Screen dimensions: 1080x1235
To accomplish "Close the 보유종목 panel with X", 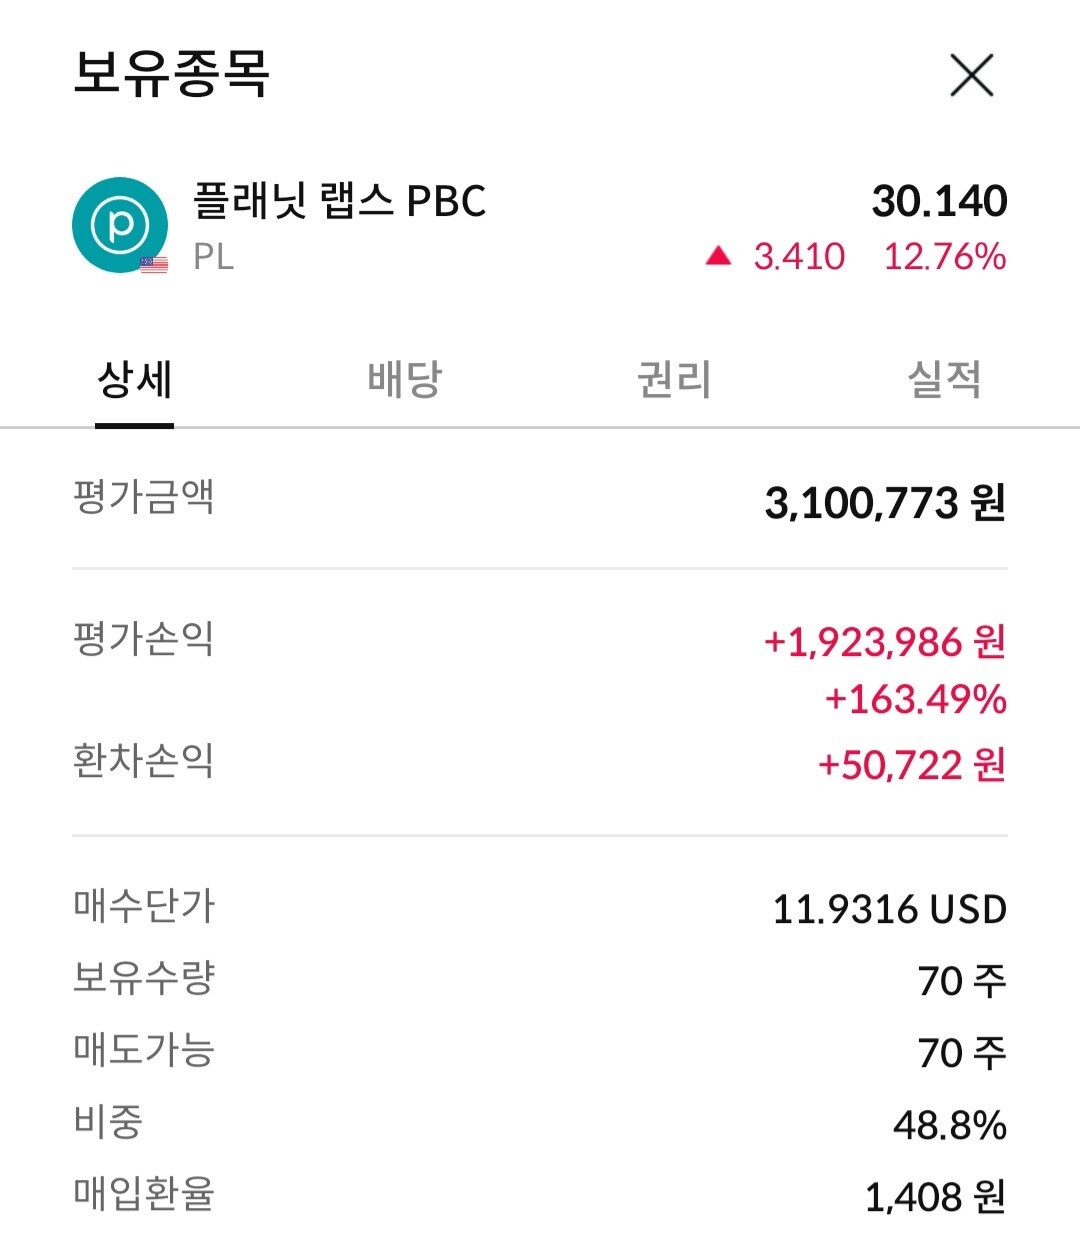I will coord(971,76).
